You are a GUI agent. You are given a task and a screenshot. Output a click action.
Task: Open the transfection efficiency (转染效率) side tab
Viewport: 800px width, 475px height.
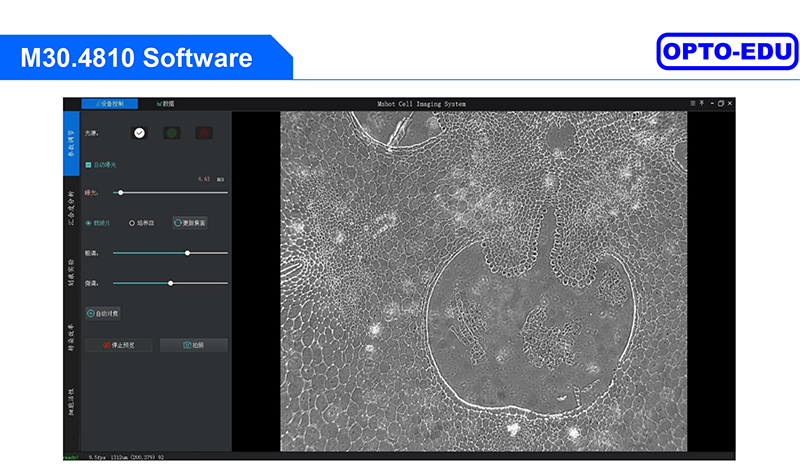click(x=71, y=337)
